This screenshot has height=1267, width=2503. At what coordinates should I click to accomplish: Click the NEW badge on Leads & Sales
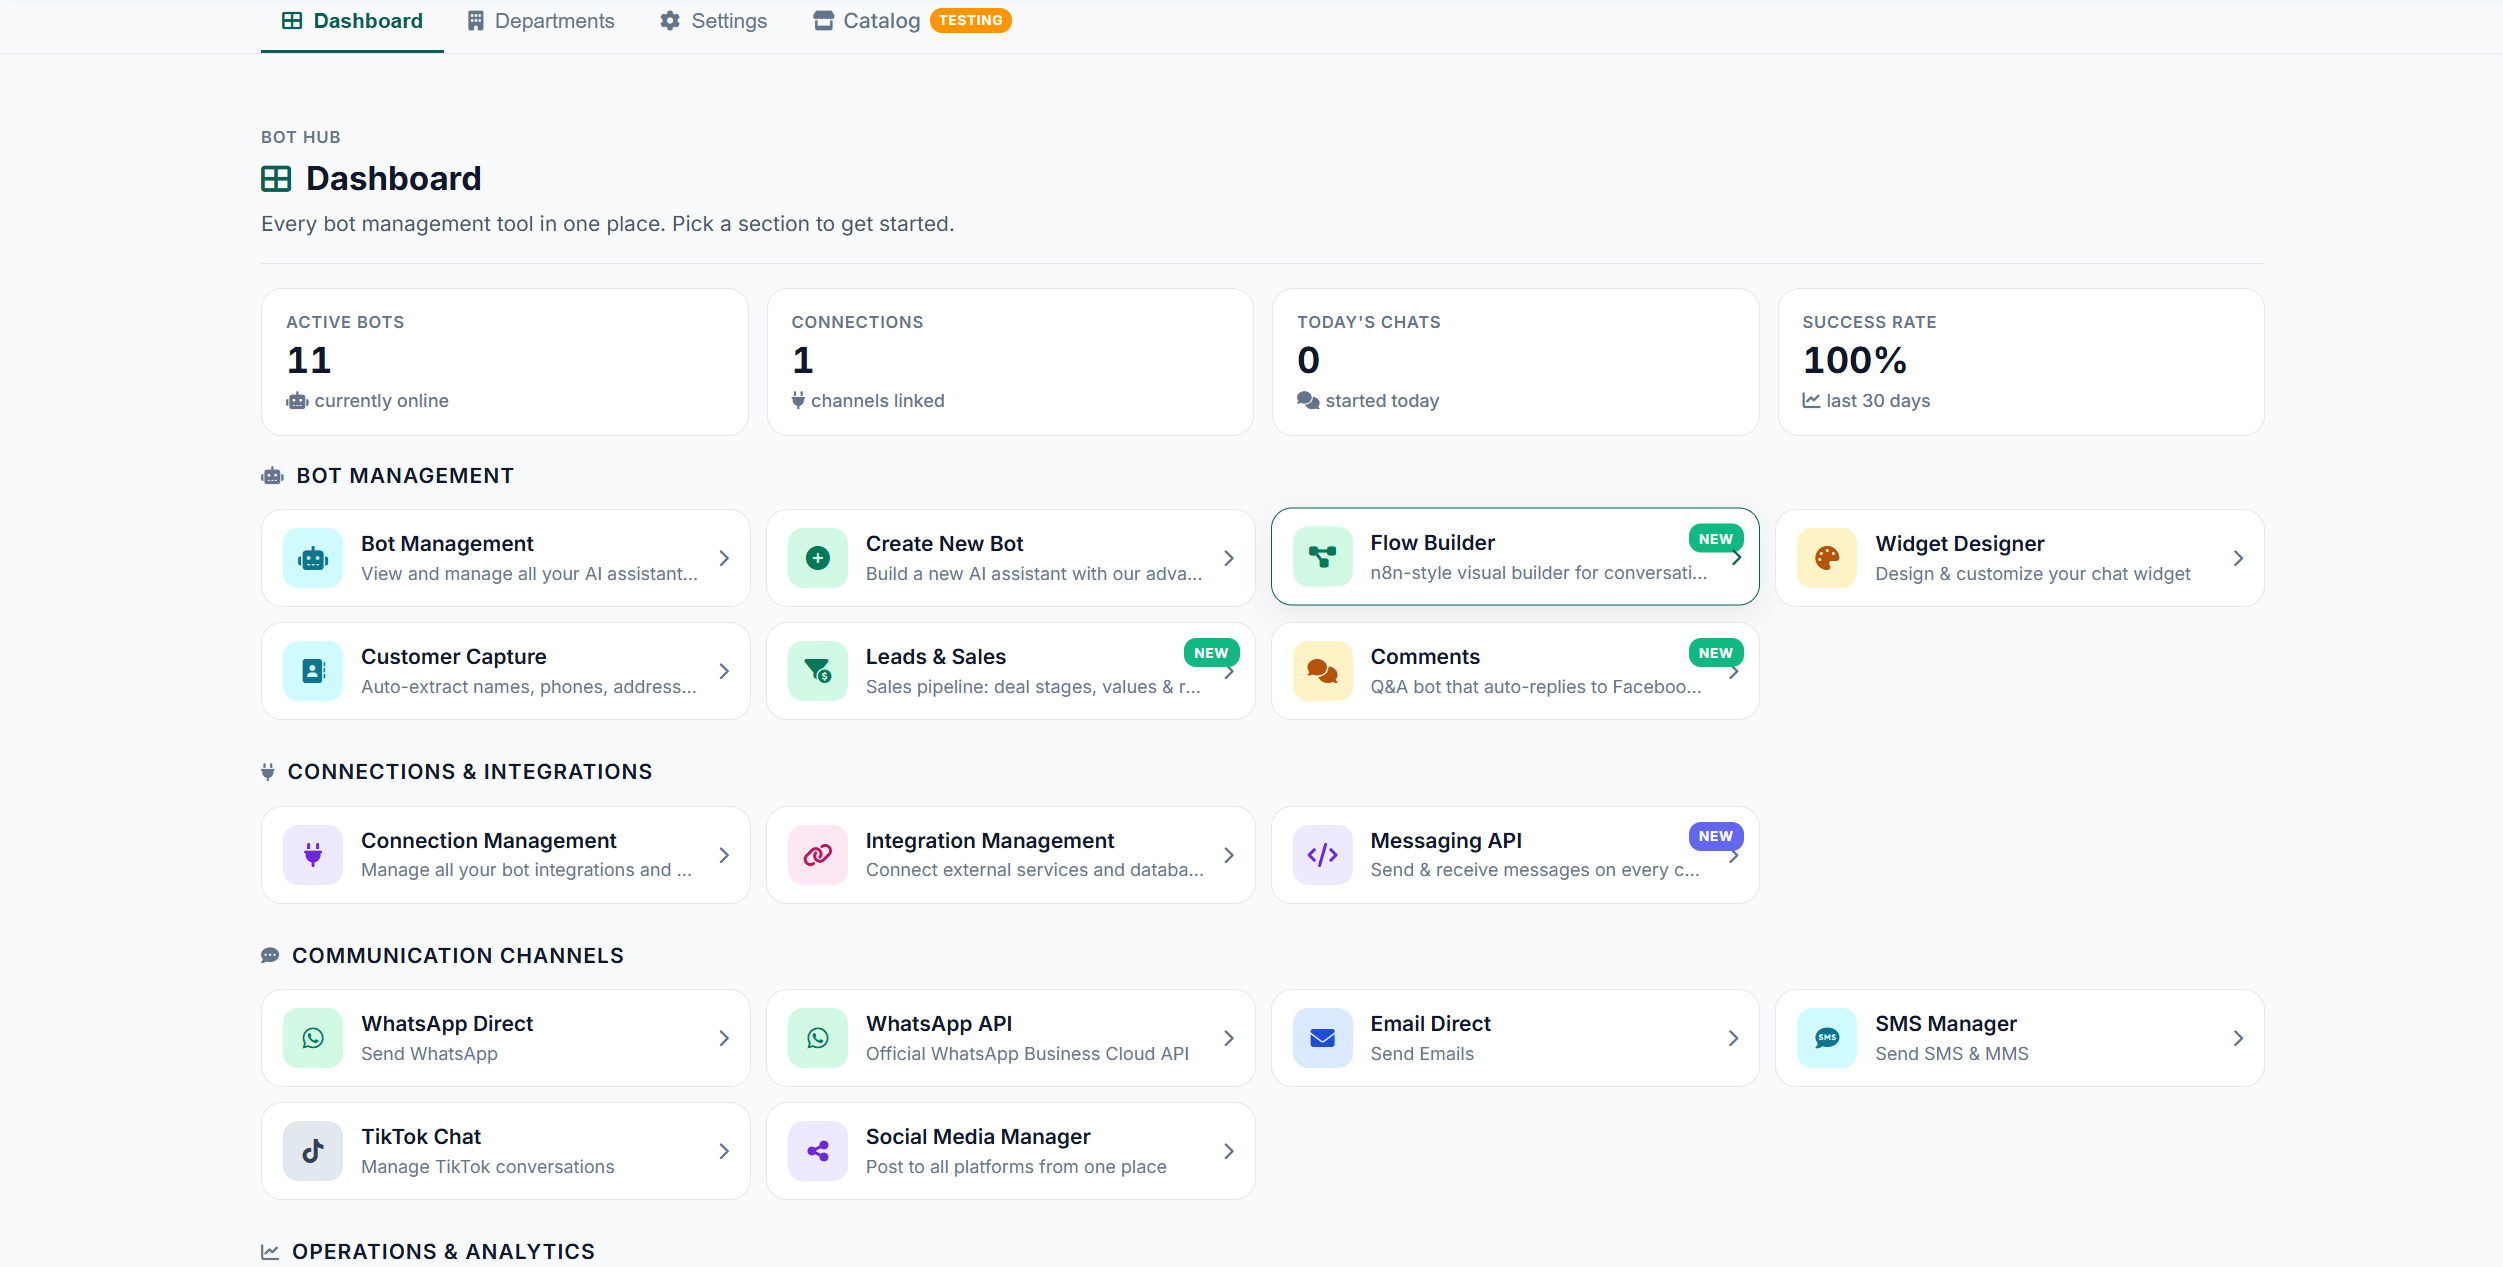pyautogui.click(x=1210, y=653)
